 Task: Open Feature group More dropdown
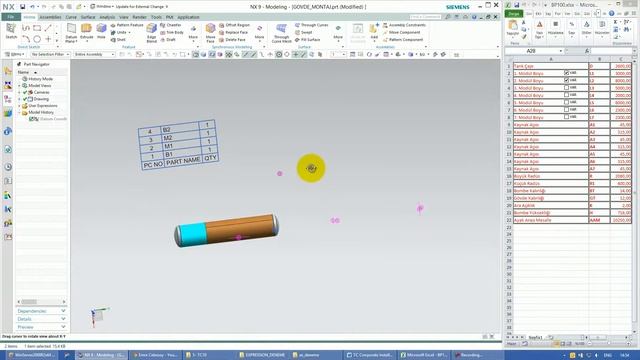[x=193, y=32]
